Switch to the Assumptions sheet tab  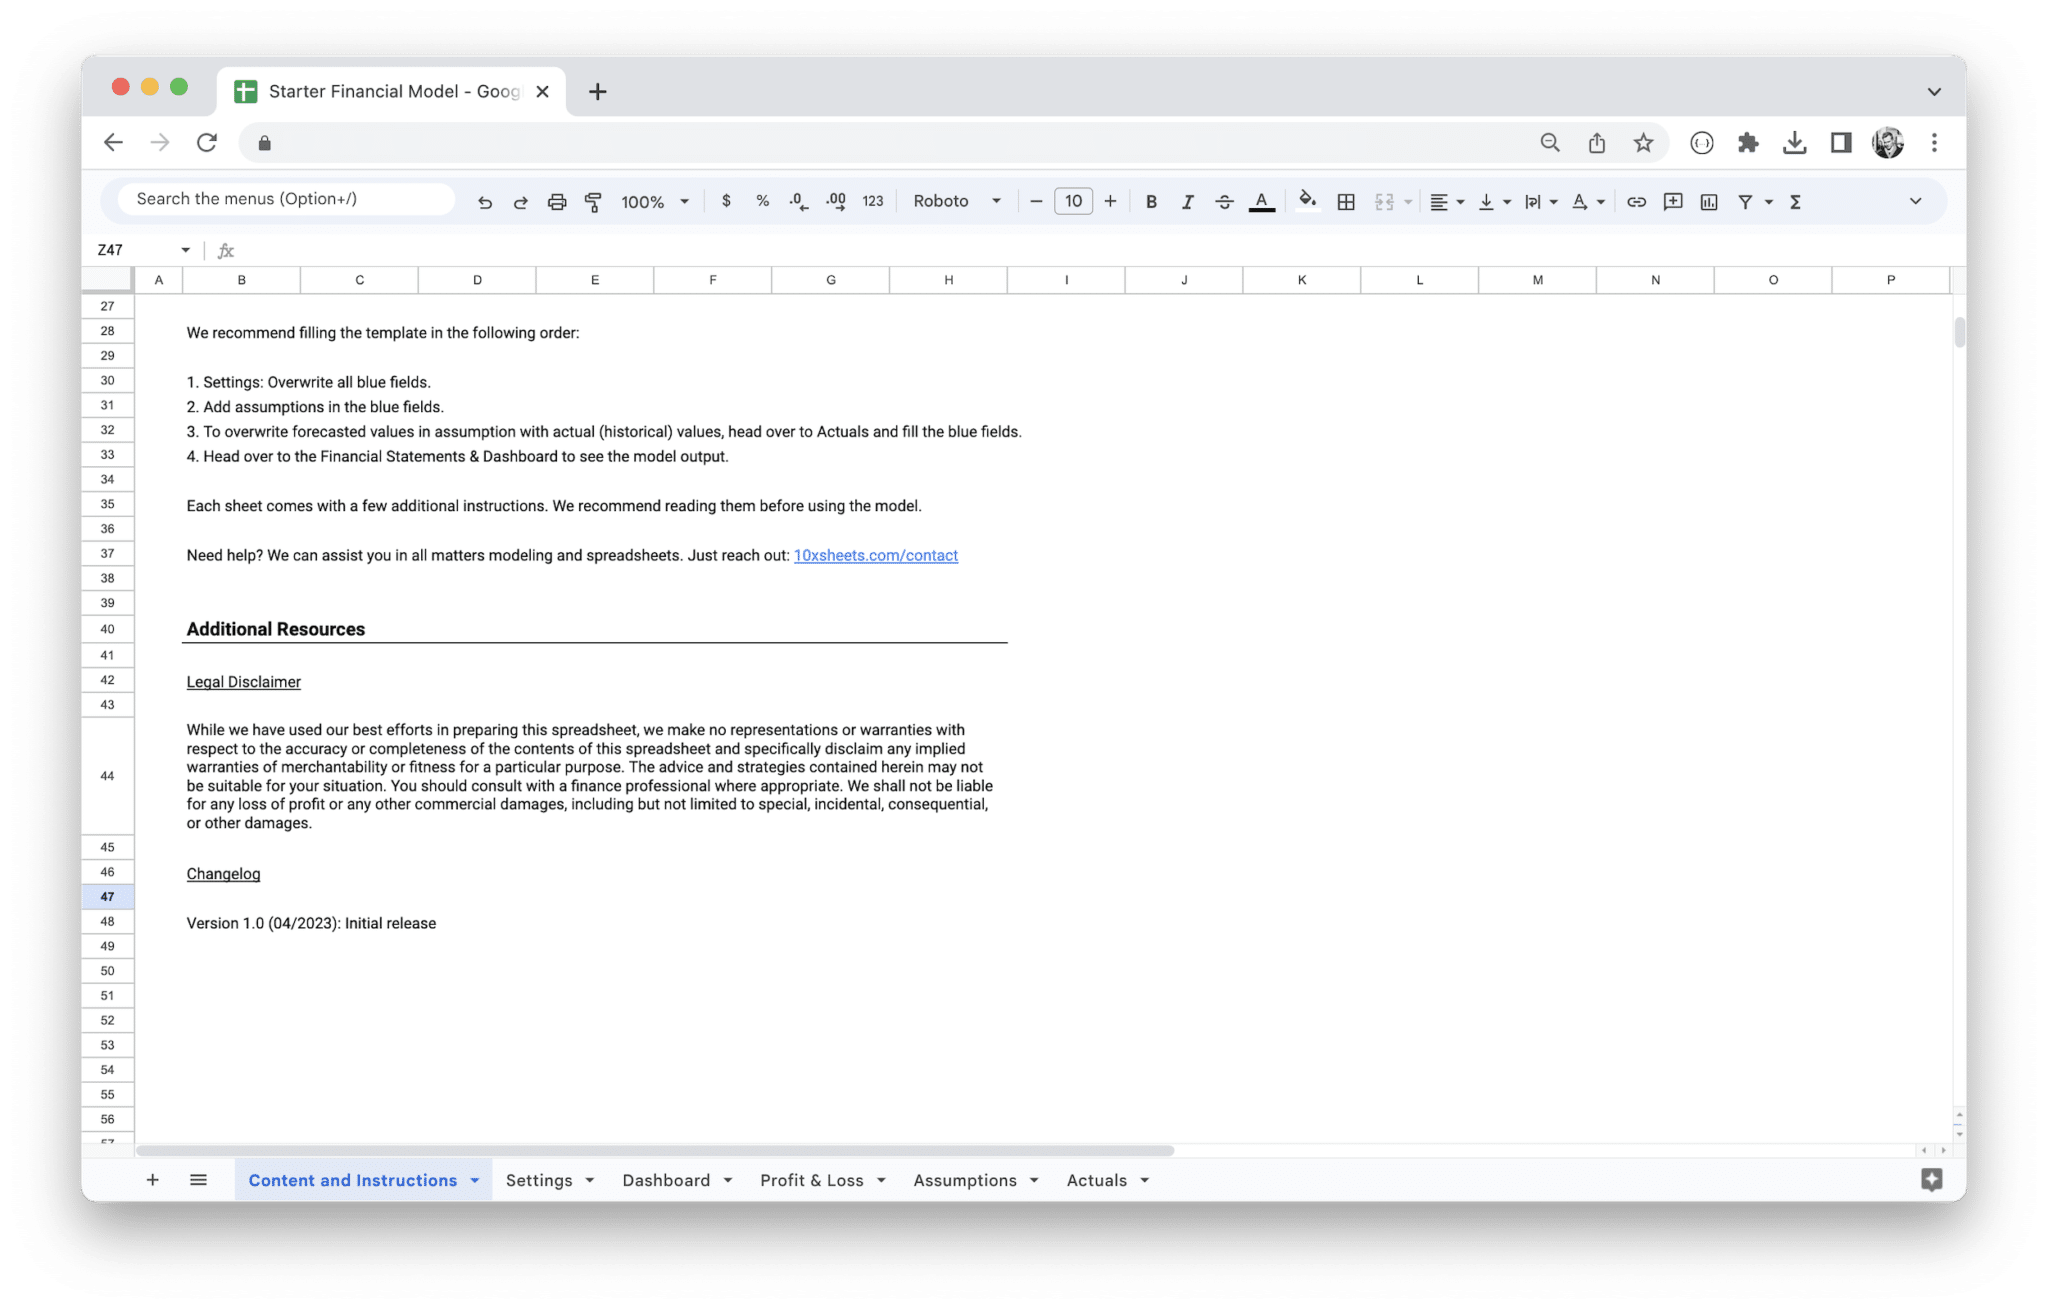click(966, 1180)
